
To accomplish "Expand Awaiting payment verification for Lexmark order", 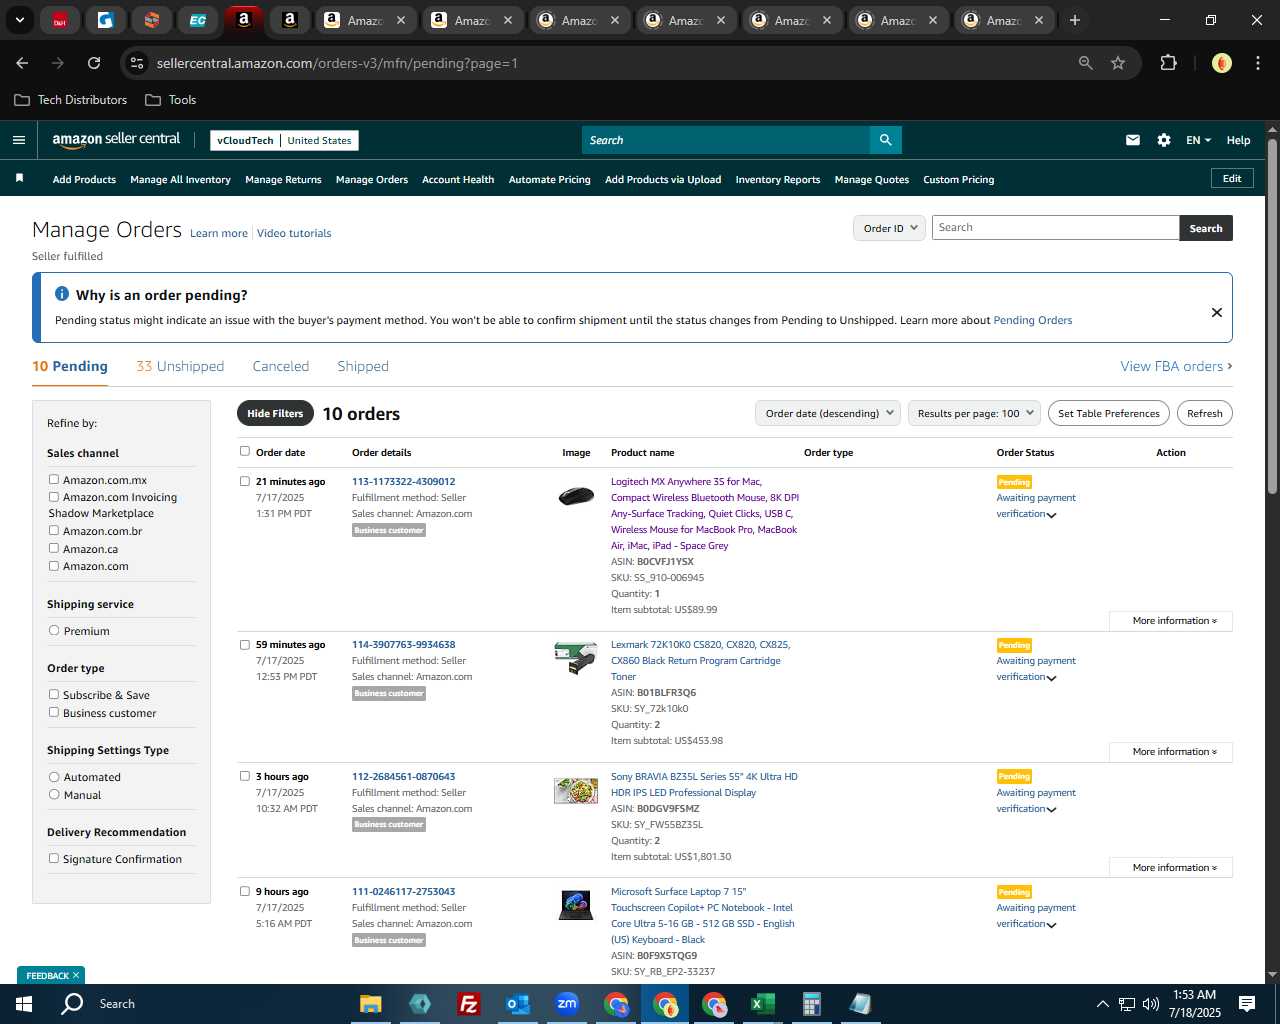I will (x=1051, y=678).
